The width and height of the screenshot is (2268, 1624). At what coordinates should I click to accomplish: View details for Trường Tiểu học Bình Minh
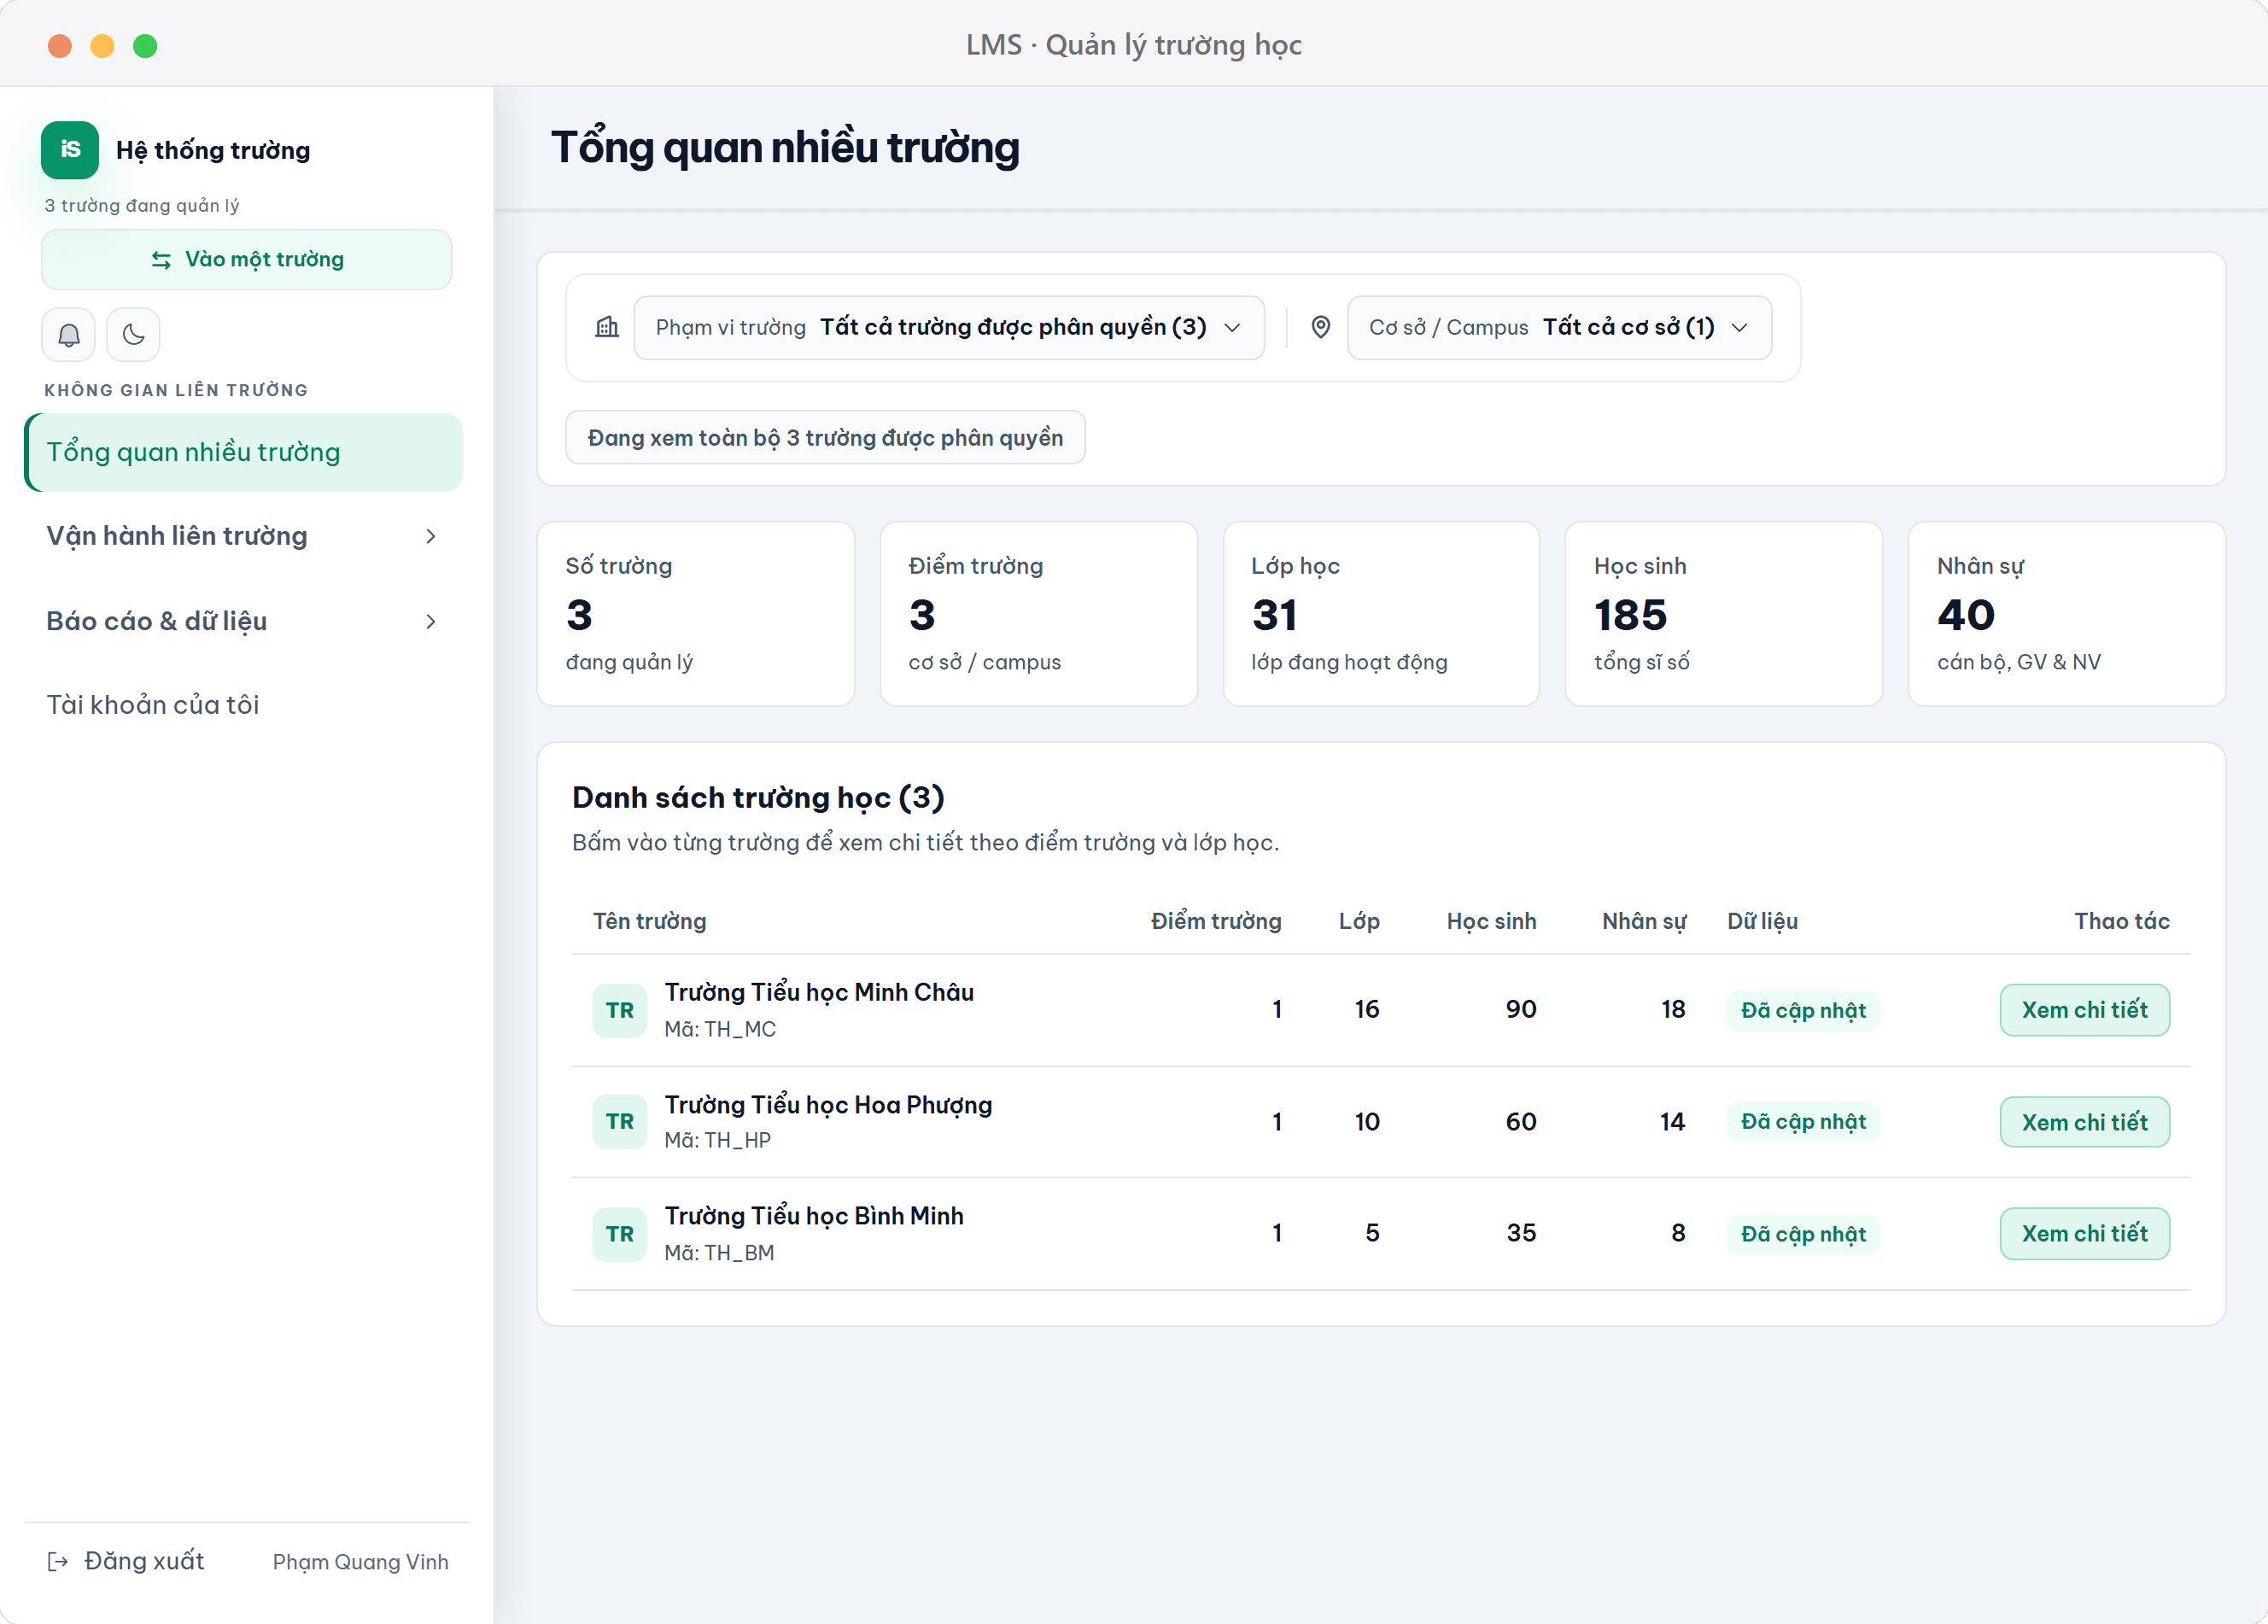click(2084, 1234)
